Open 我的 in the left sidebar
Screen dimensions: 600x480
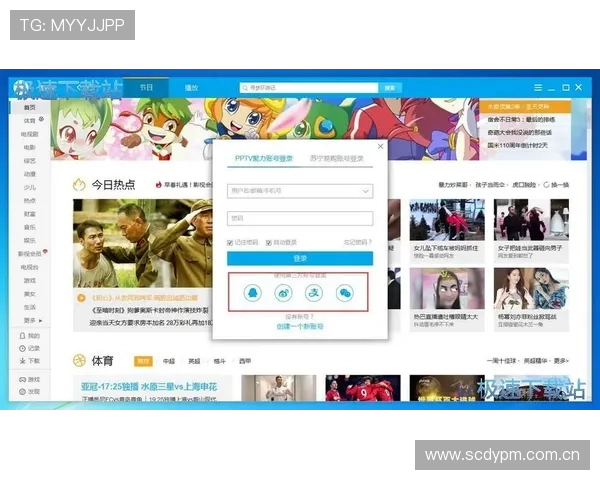[29, 336]
